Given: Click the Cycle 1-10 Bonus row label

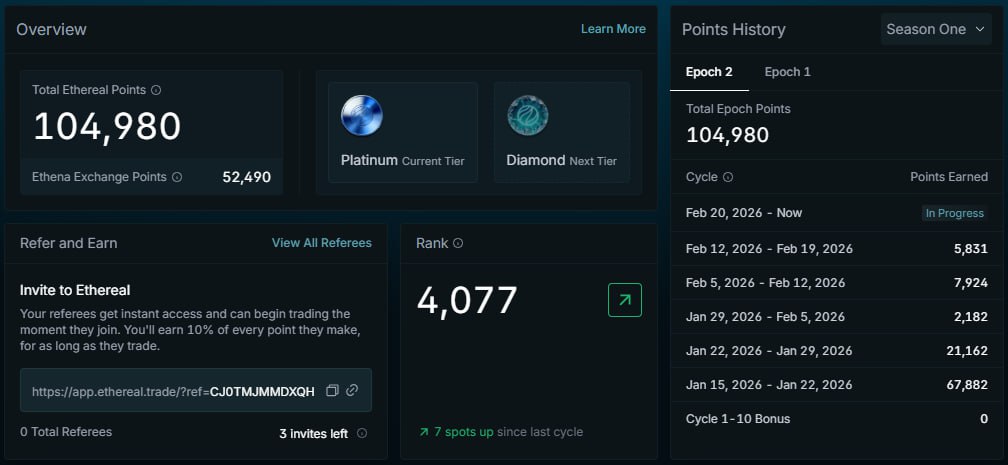Looking at the screenshot, I should [738, 419].
